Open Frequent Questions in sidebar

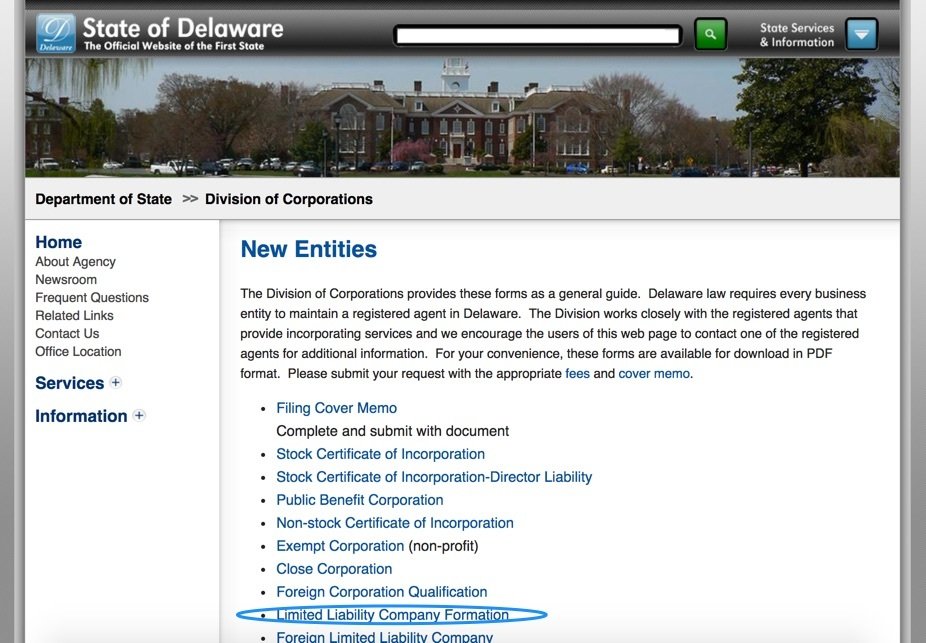coord(92,298)
